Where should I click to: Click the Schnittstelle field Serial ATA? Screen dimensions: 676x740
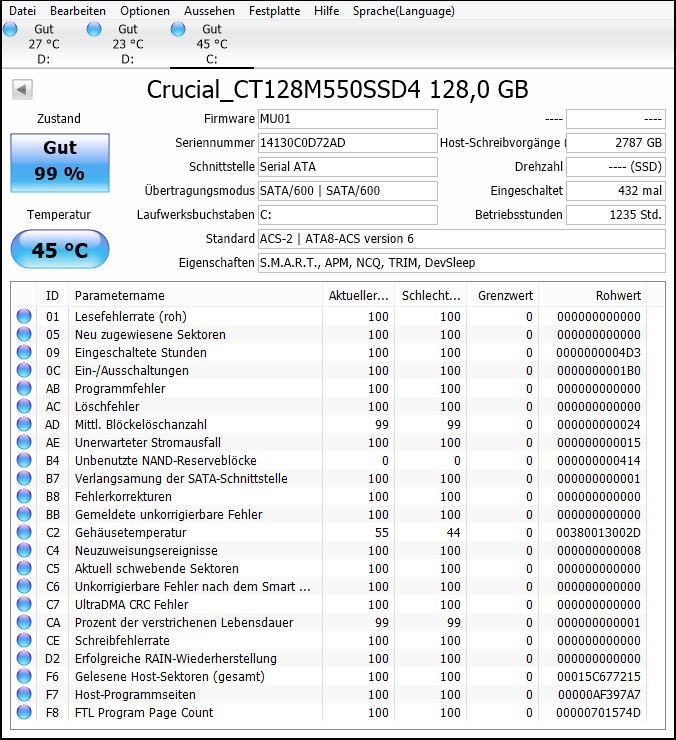click(347, 167)
